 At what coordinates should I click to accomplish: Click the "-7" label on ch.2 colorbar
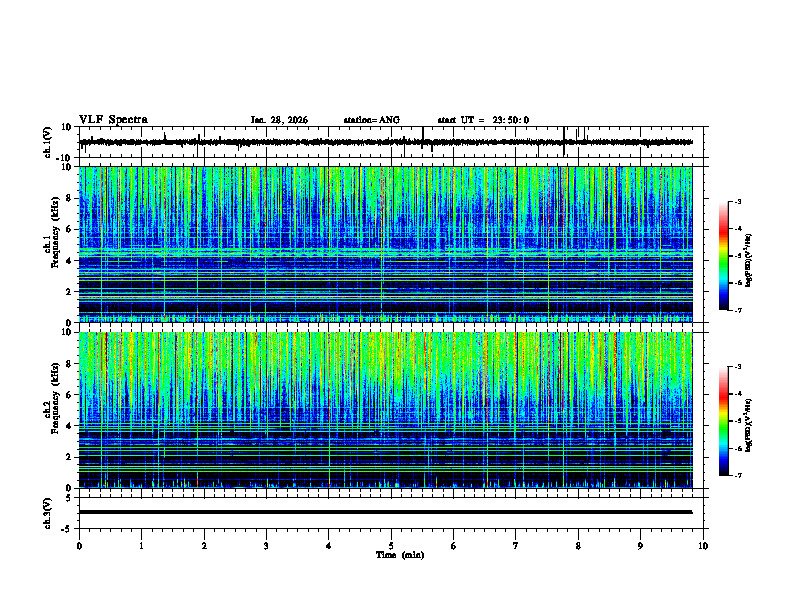coord(738,475)
